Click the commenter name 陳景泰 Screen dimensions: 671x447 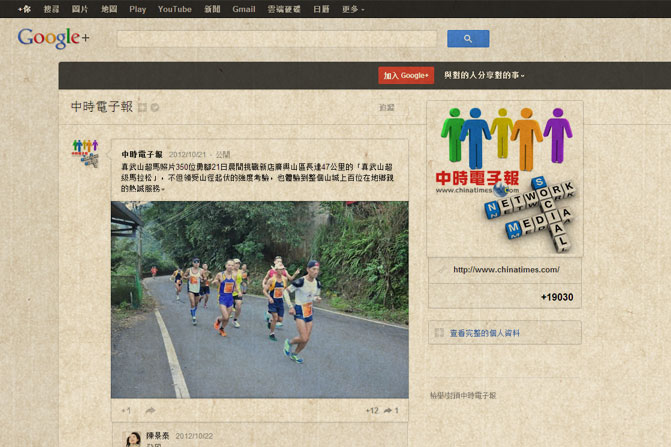pos(157,435)
